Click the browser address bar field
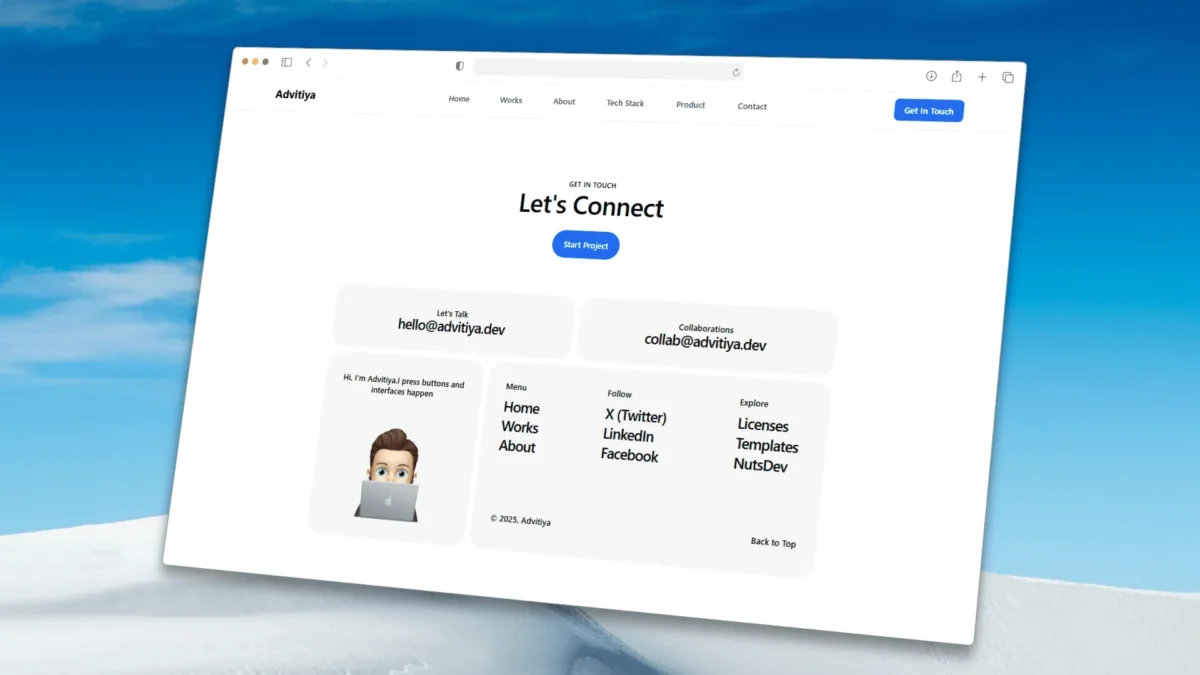The height and width of the screenshot is (675, 1200). pos(600,69)
